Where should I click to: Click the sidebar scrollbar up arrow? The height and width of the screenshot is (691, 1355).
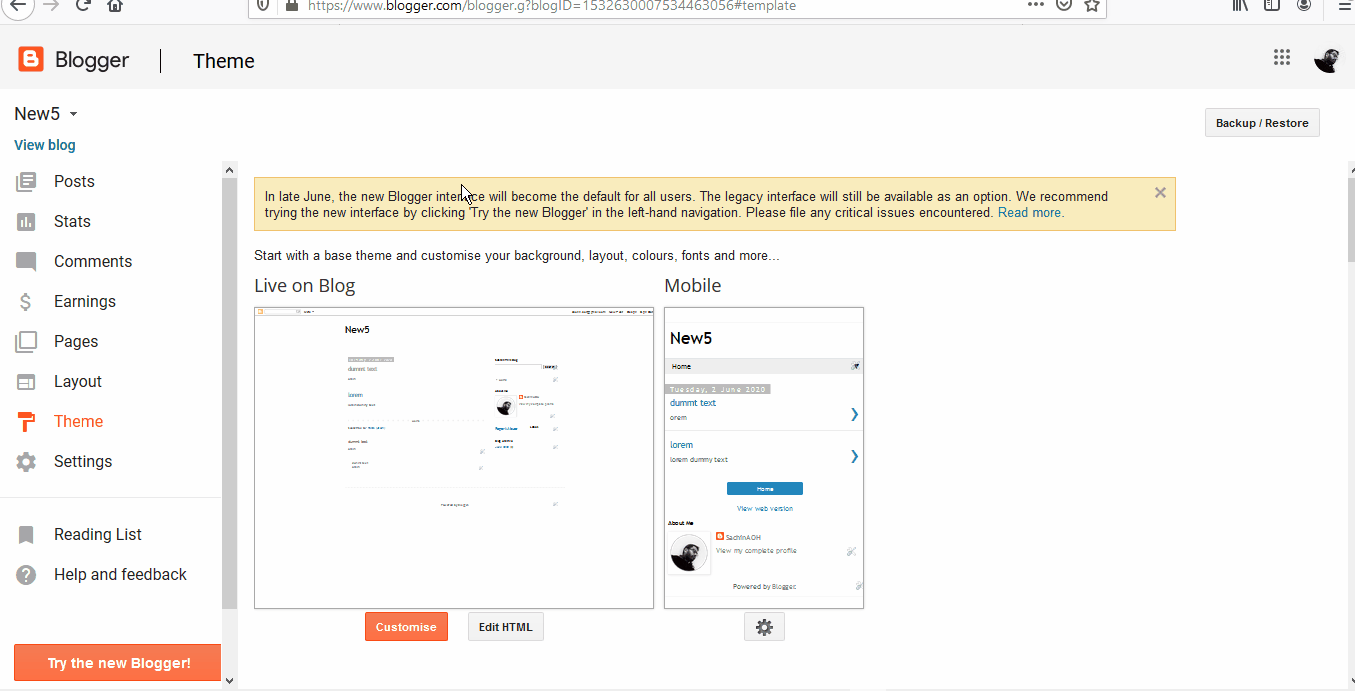click(229, 170)
